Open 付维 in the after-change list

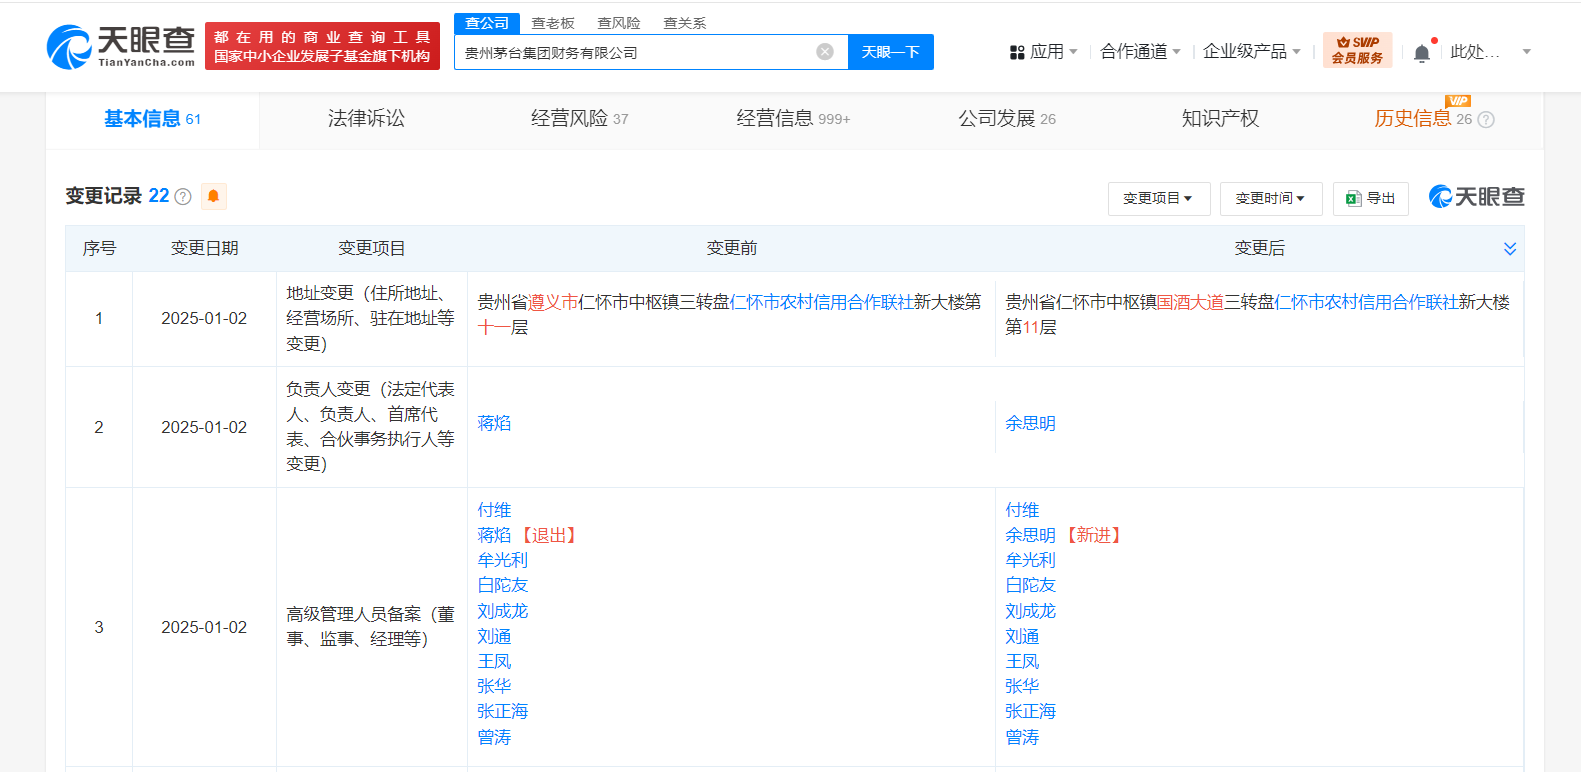coord(1022,511)
